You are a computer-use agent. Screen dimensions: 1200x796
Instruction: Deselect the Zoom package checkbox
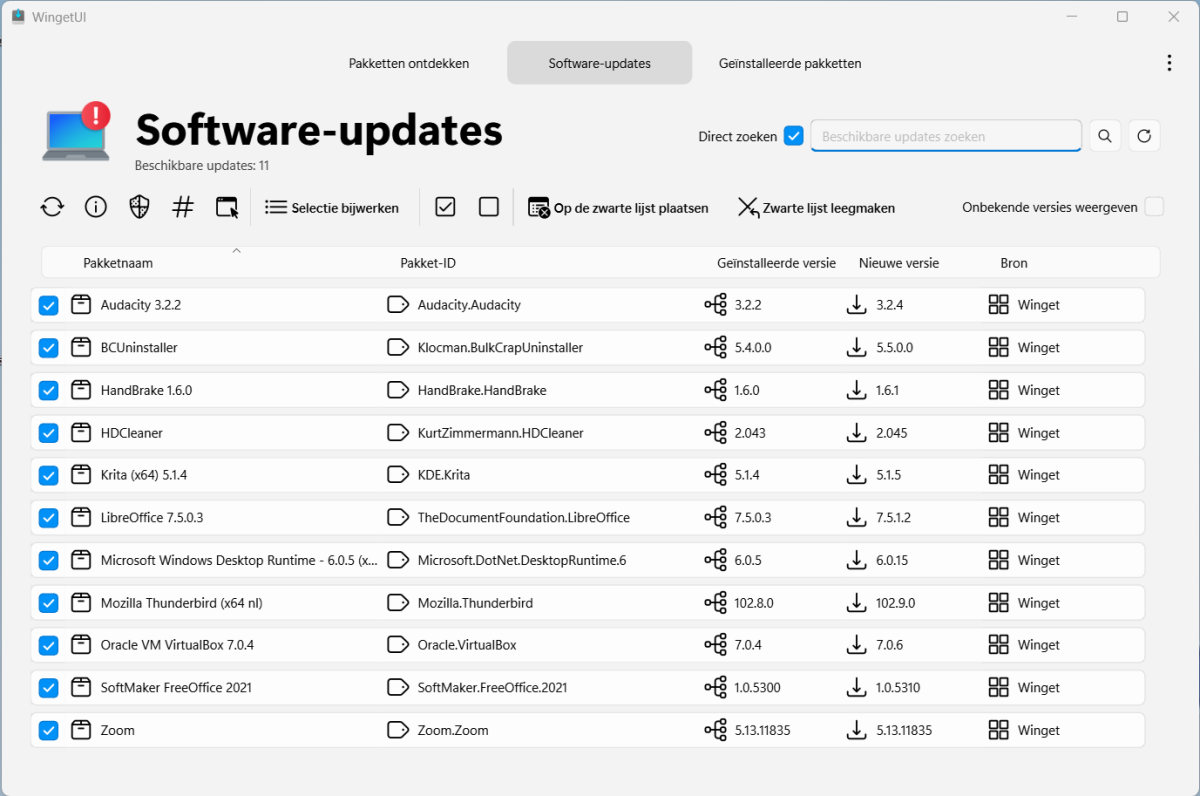[x=48, y=731]
